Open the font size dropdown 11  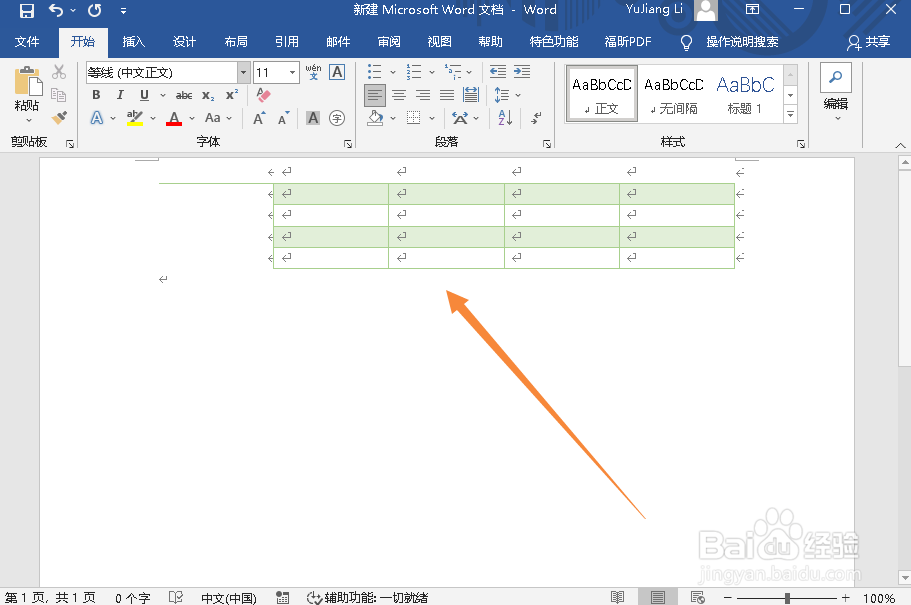coord(292,73)
